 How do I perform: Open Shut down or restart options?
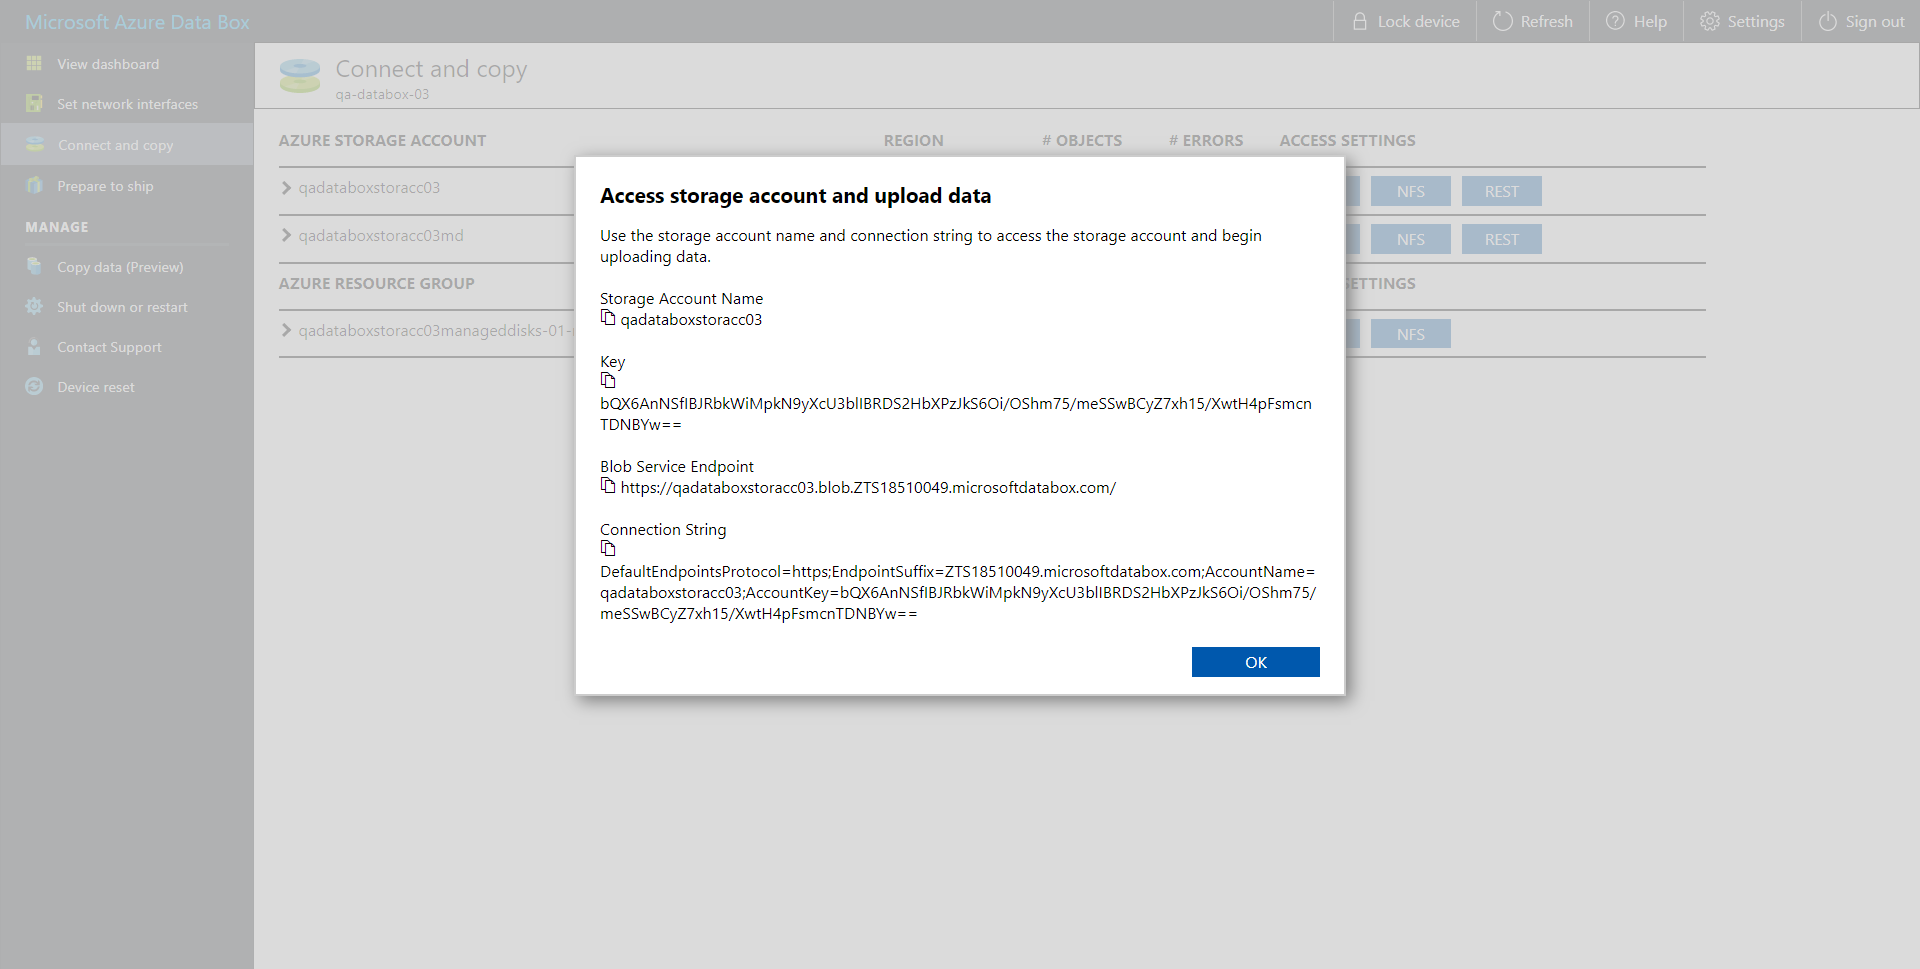pyautogui.click(x=122, y=306)
